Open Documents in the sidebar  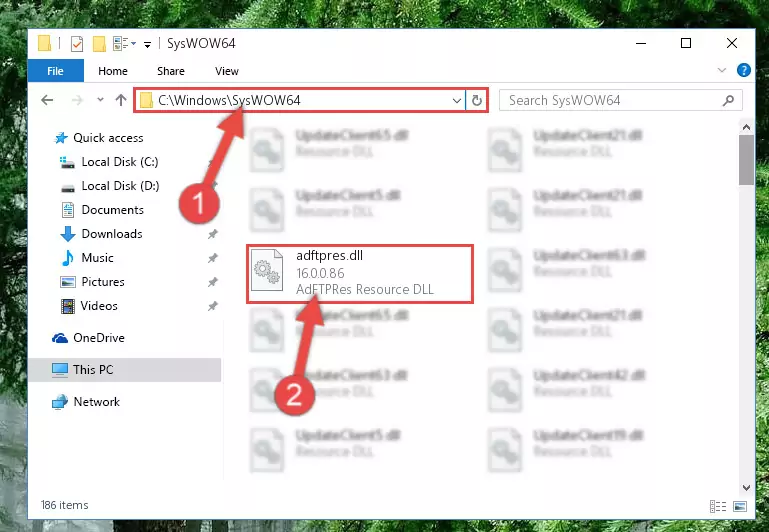pyautogui.click(x=113, y=210)
